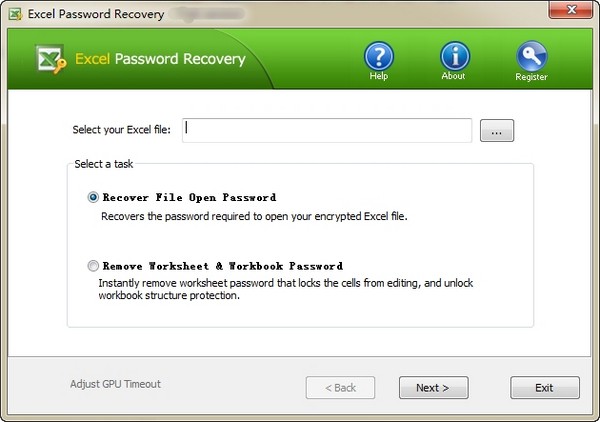Viewport: 600px width, 422px height.
Task: Click the Register text label in the header
Action: pos(531,77)
